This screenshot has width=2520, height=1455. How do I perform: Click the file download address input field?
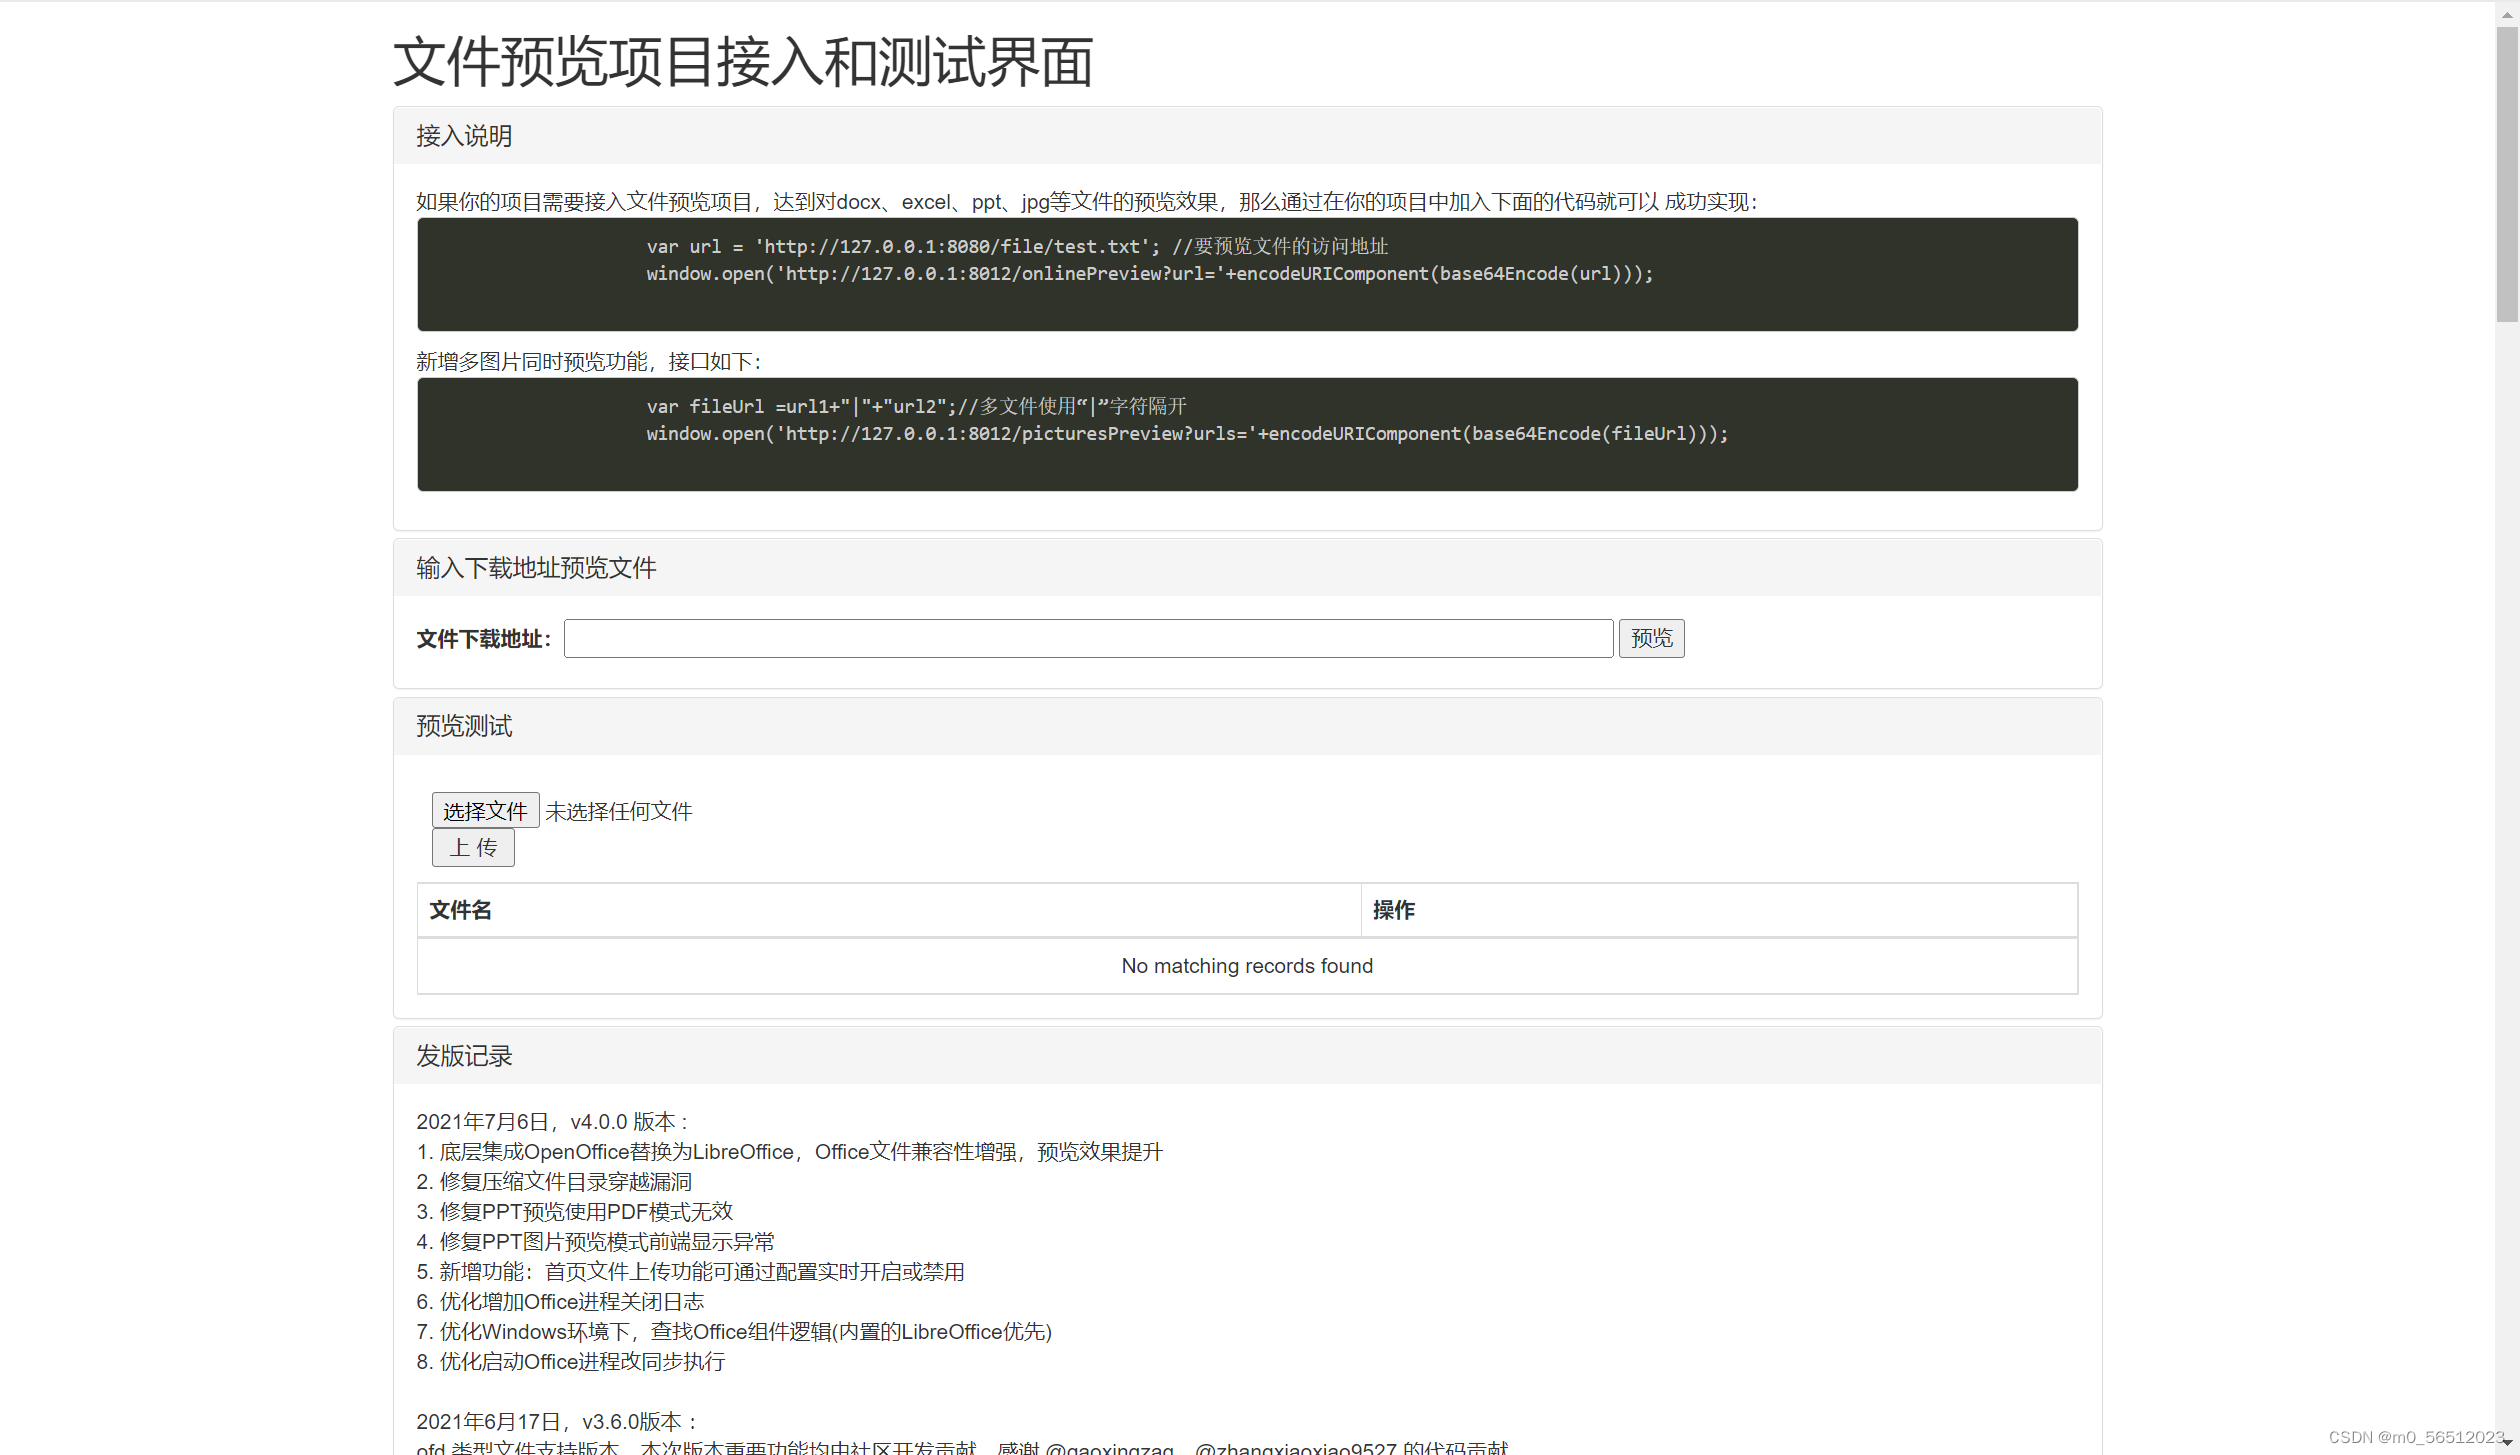coord(1087,638)
